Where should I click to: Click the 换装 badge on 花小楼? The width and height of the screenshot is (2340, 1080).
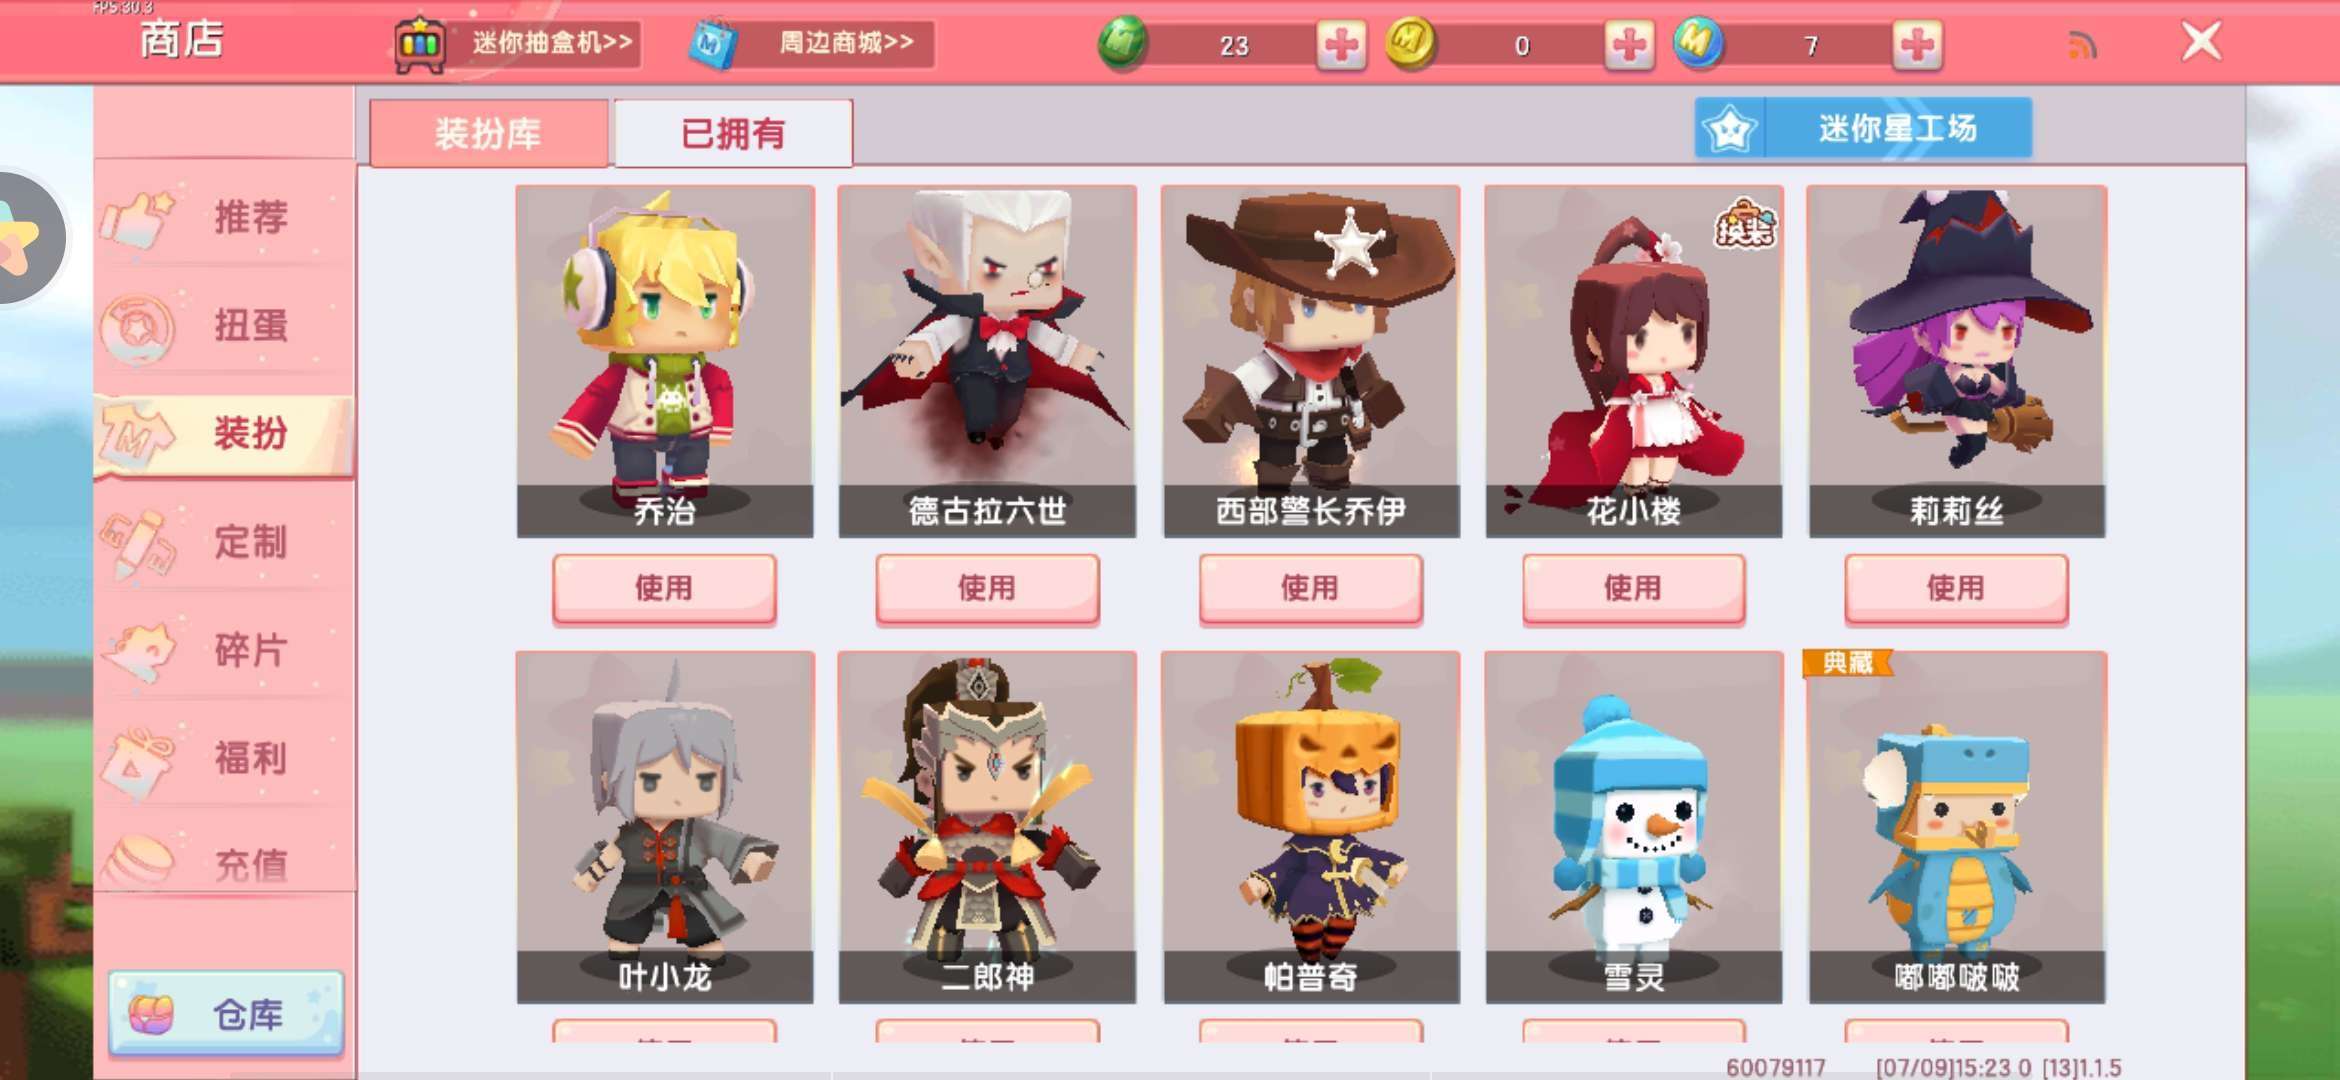pos(1745,223)
